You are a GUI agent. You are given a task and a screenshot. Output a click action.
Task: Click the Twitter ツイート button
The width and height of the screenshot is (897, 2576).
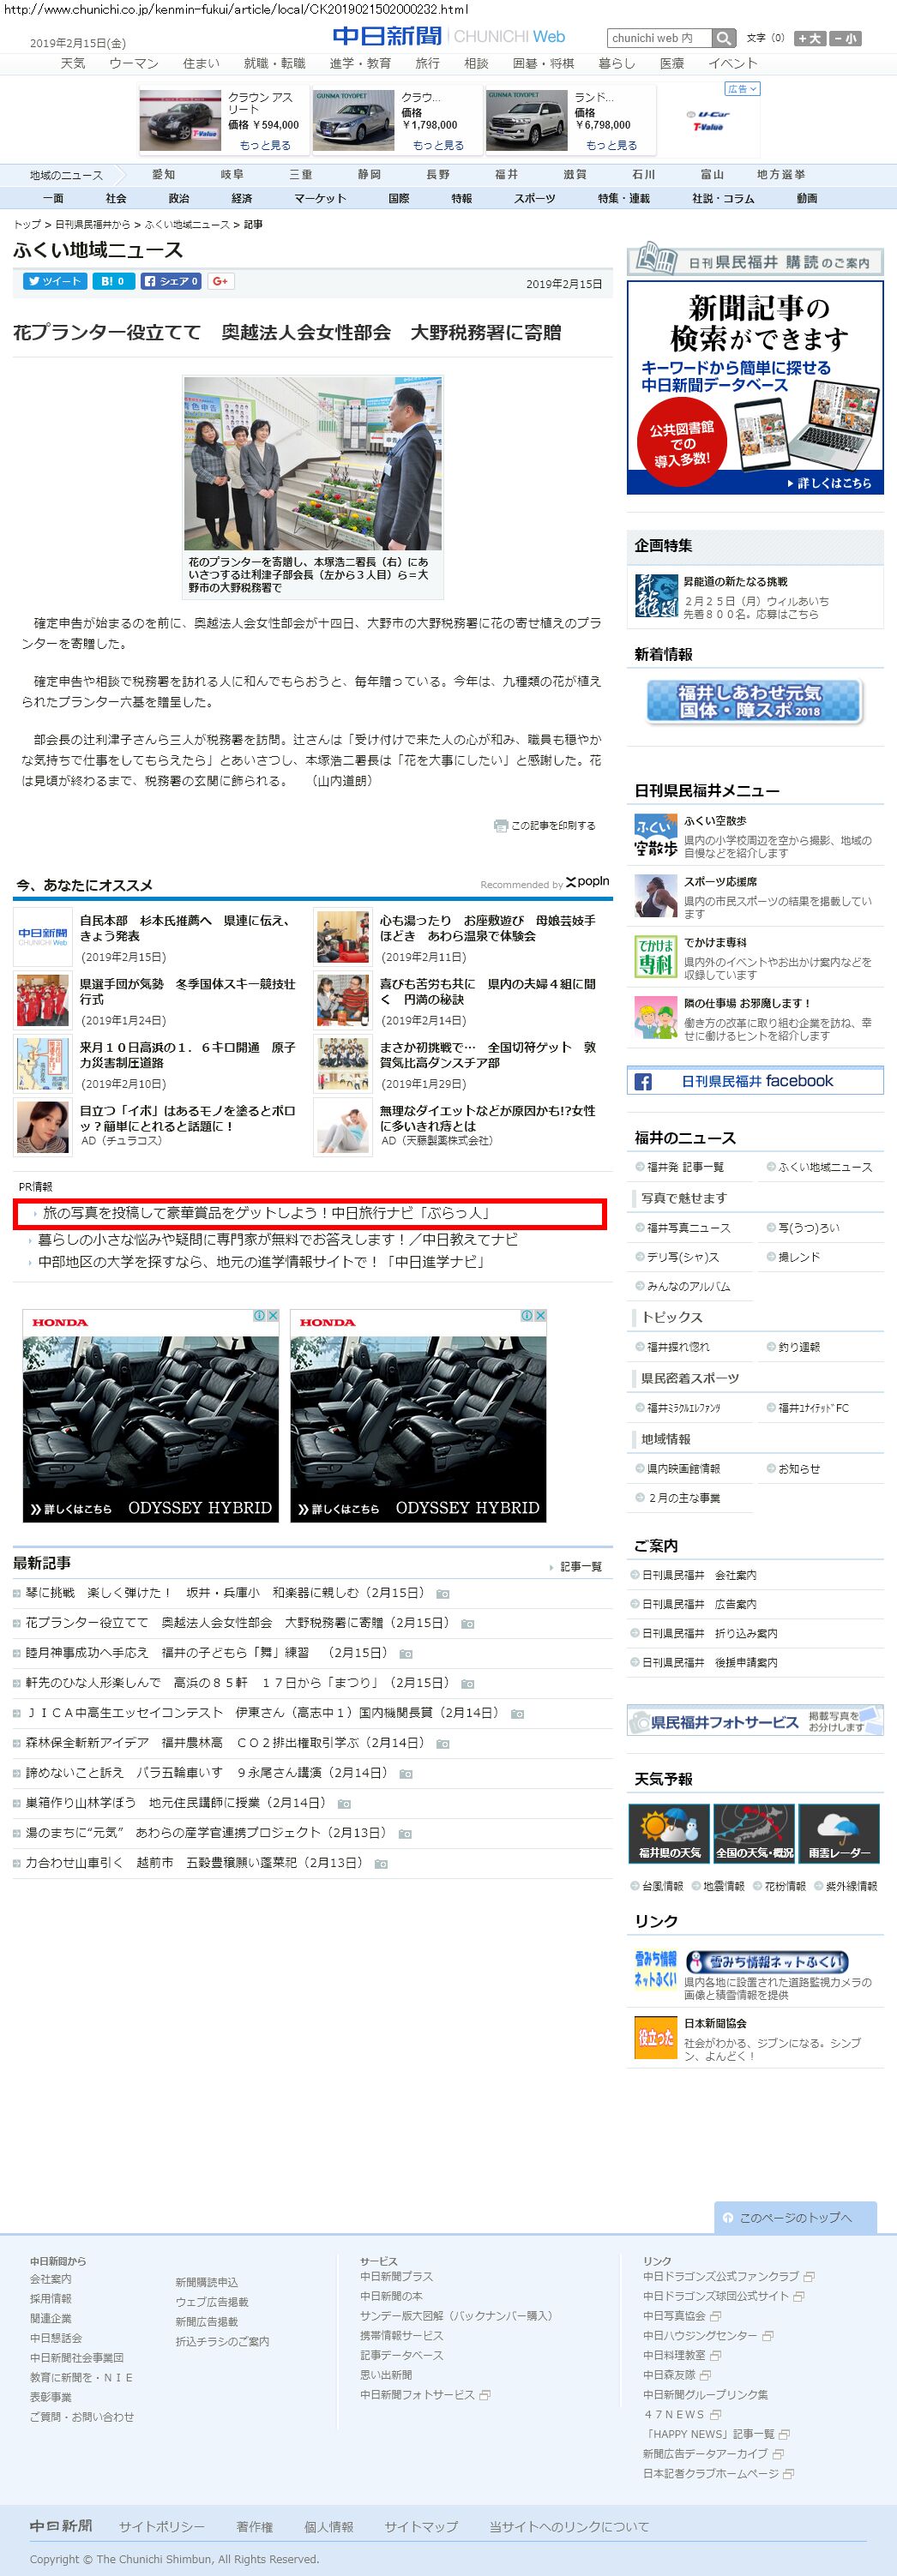pyautogui.click(x=56, y=281)
